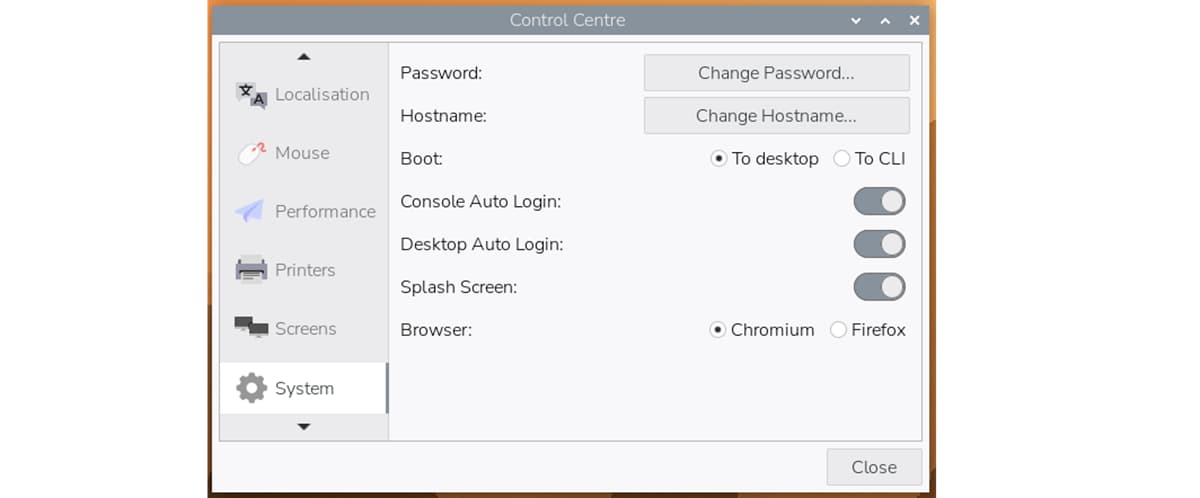Click the Printers printer icon
The width and height of the screenshot is (1200, 498).
[x=251, y=270]
